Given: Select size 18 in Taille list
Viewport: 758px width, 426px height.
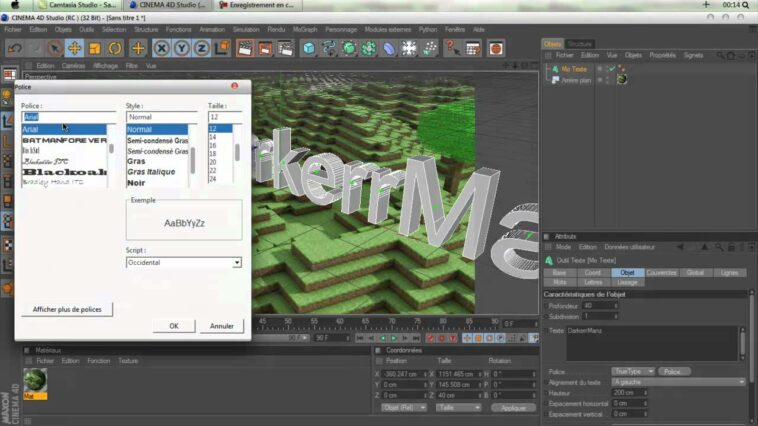Looking at the screenshot, I should click(213, 154).
